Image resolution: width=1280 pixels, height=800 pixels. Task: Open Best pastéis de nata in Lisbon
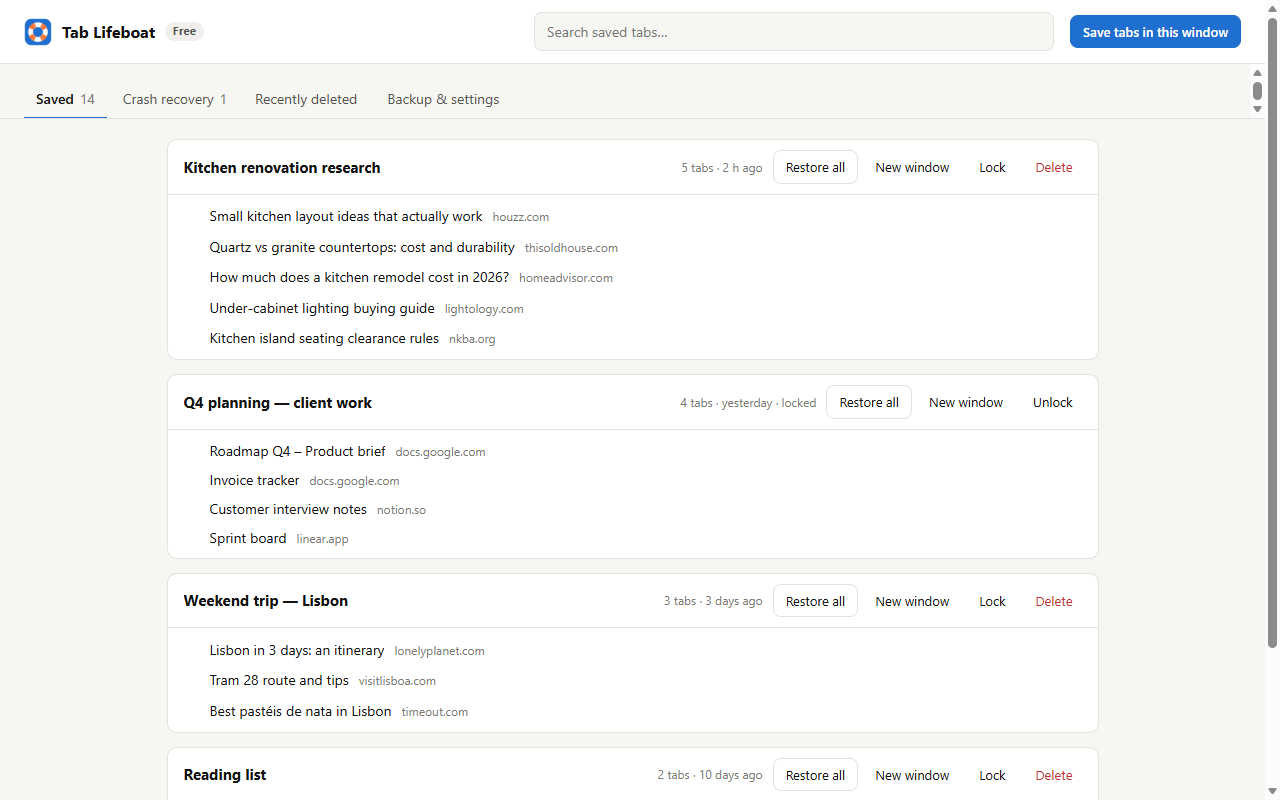click(x=300, y=711)
